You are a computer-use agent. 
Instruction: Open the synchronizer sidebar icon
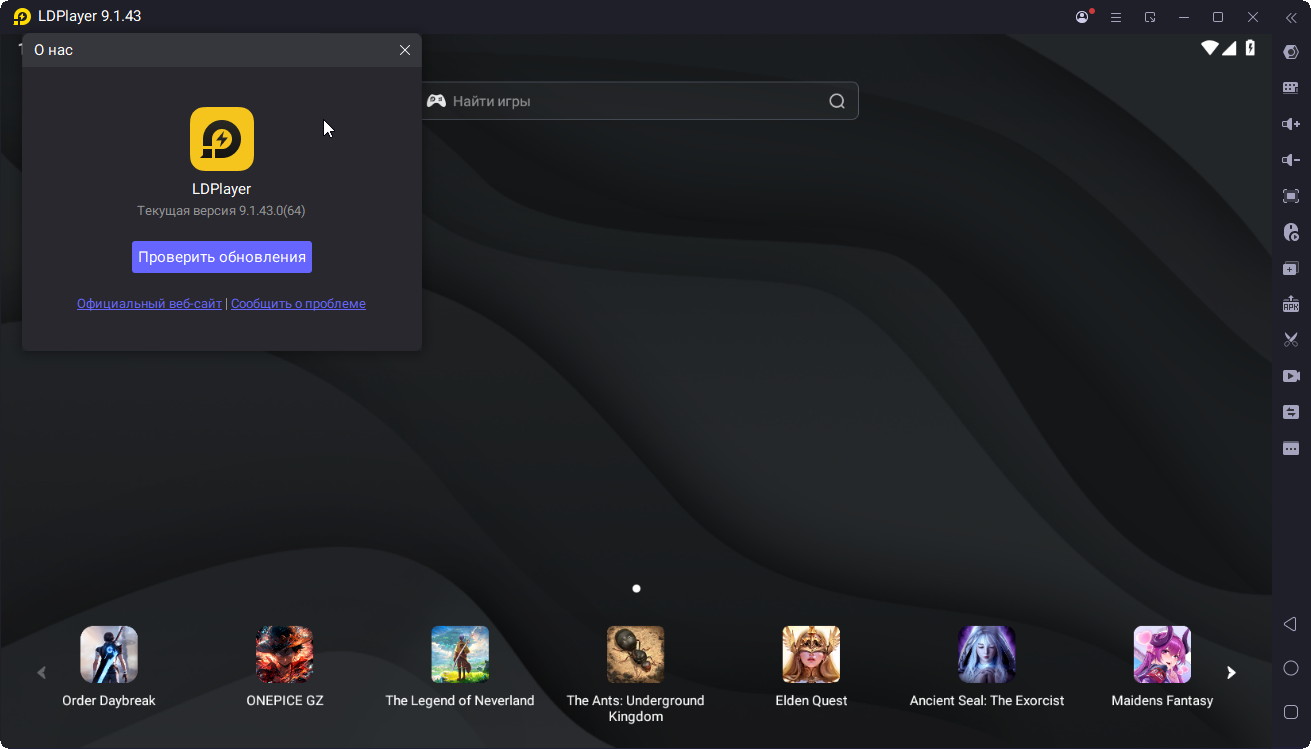point(1291,412)
